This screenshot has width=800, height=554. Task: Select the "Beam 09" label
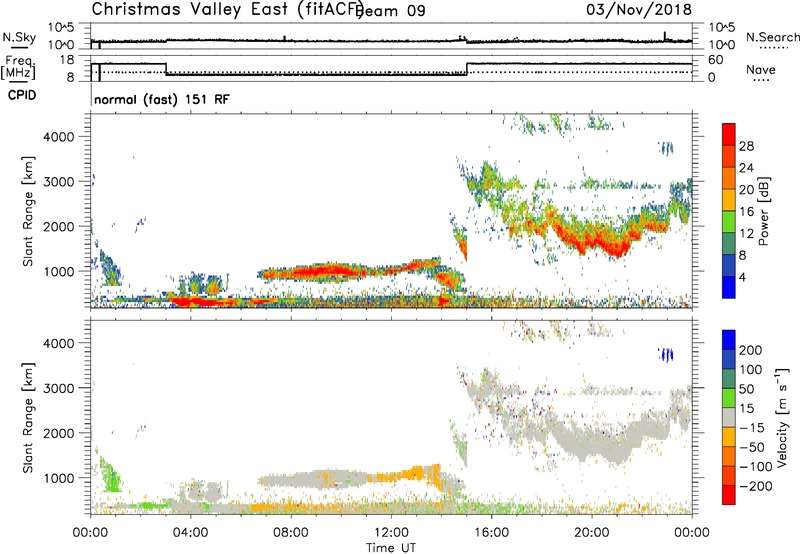click(391, 11)
